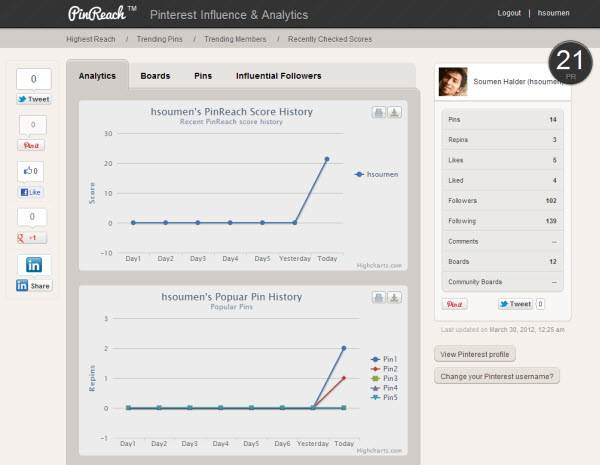The image size is (600, 465).
Task: Click the tweet count box above Tweet
Action: (34, 79)
